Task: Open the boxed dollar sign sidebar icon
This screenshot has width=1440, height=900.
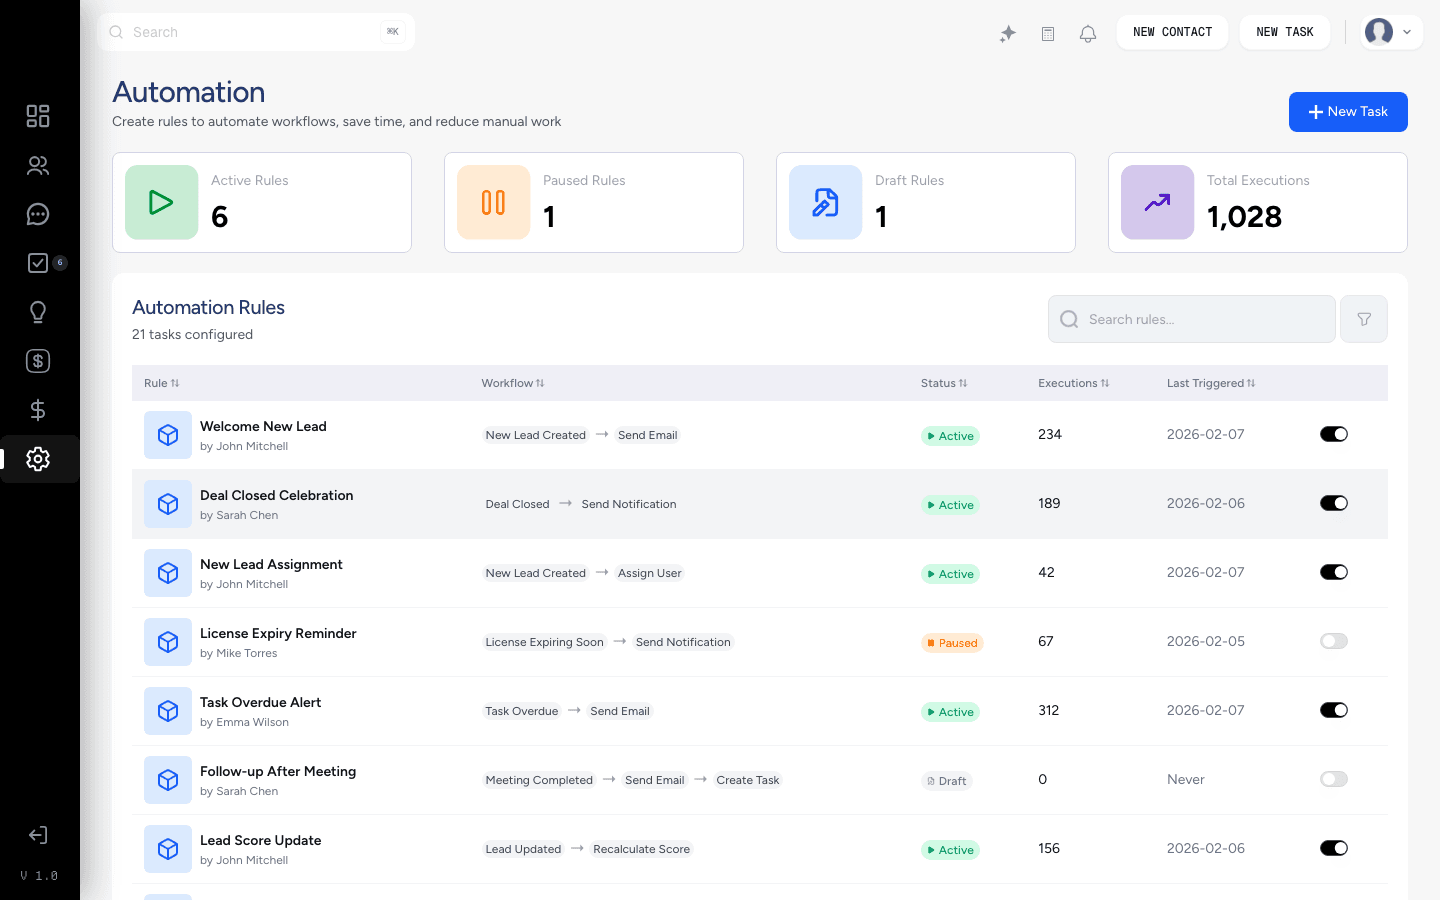Action: click(x=38, y=361)
